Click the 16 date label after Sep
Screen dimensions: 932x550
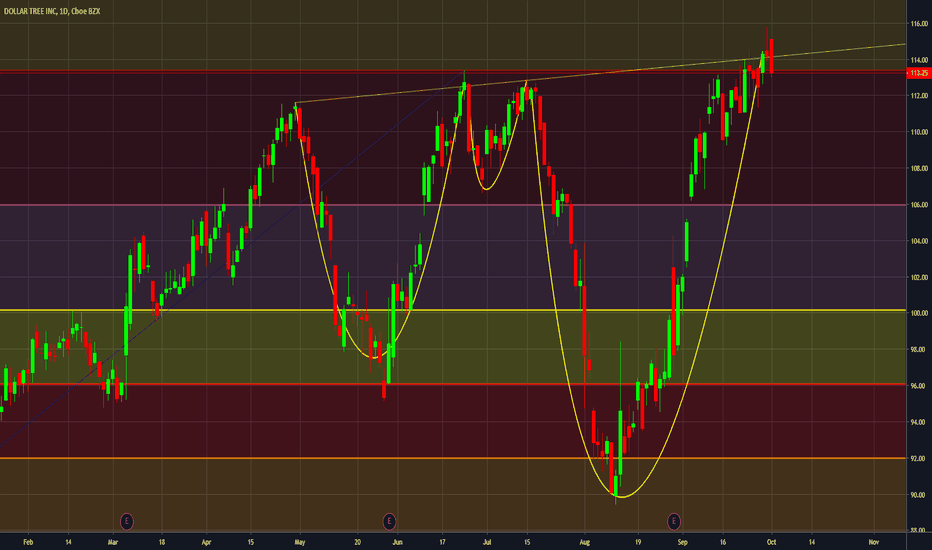(x=723, y=542)
